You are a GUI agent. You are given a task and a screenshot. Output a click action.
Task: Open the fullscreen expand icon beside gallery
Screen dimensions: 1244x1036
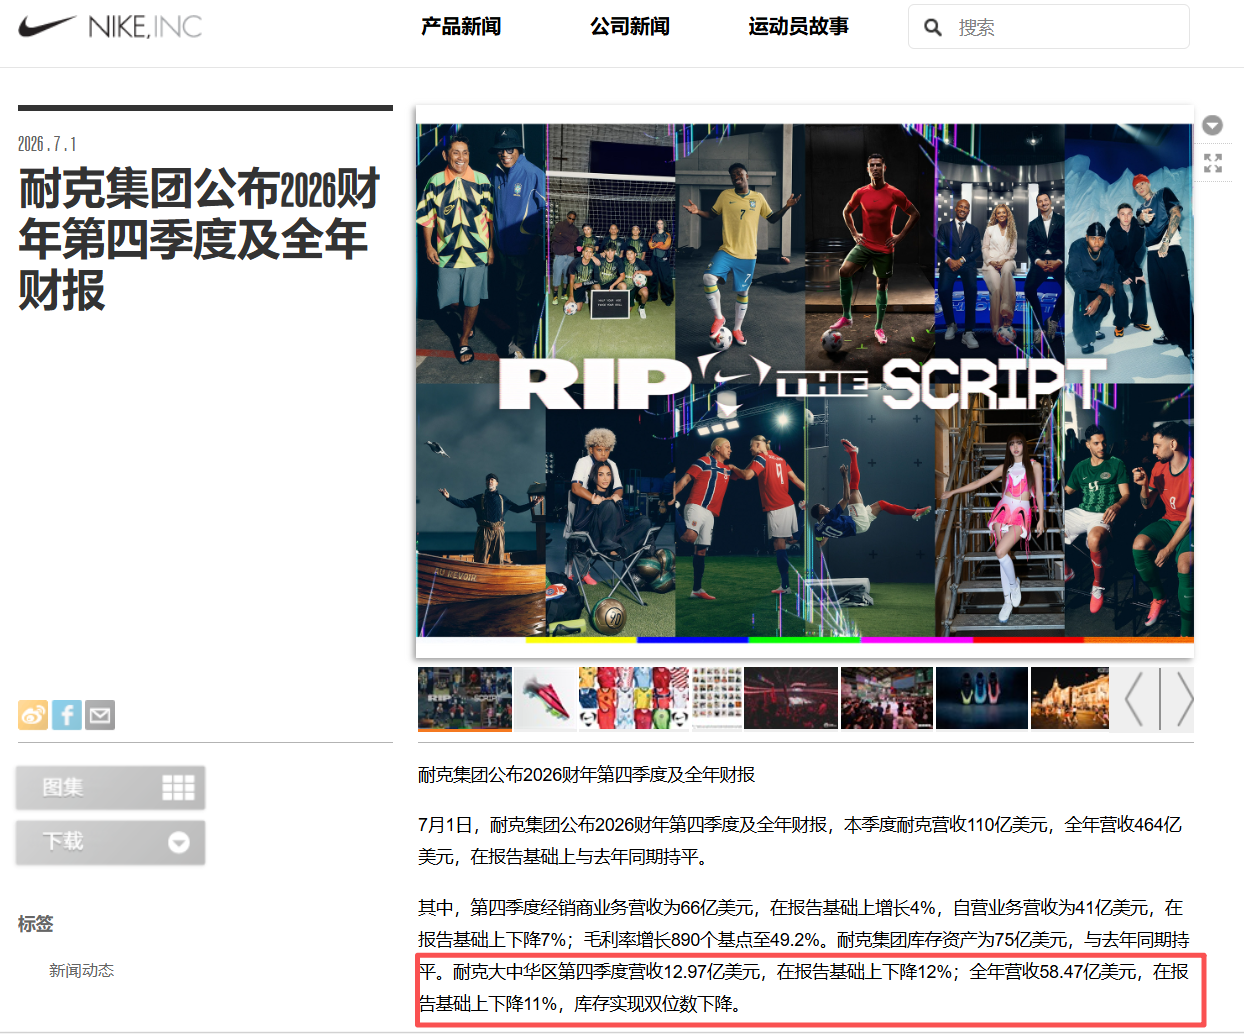coord(1213,163)
